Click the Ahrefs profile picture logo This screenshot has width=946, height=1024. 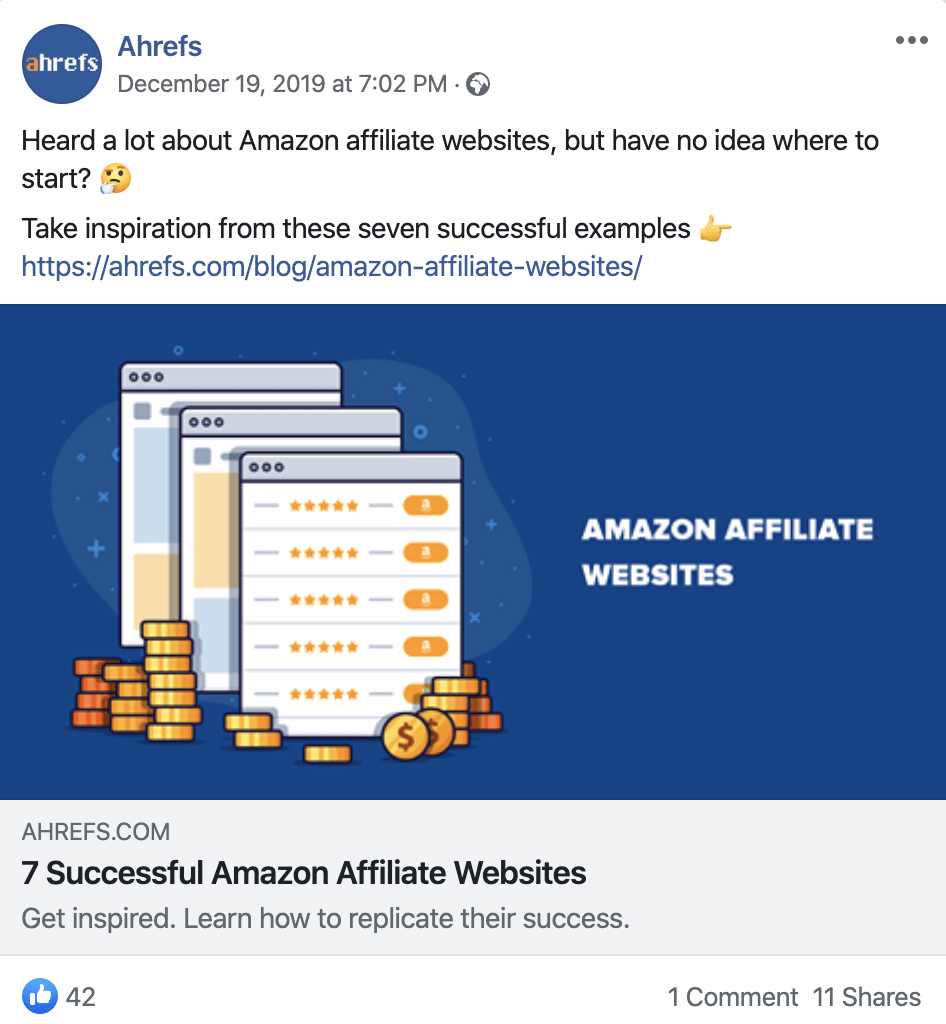coord(61,63)
